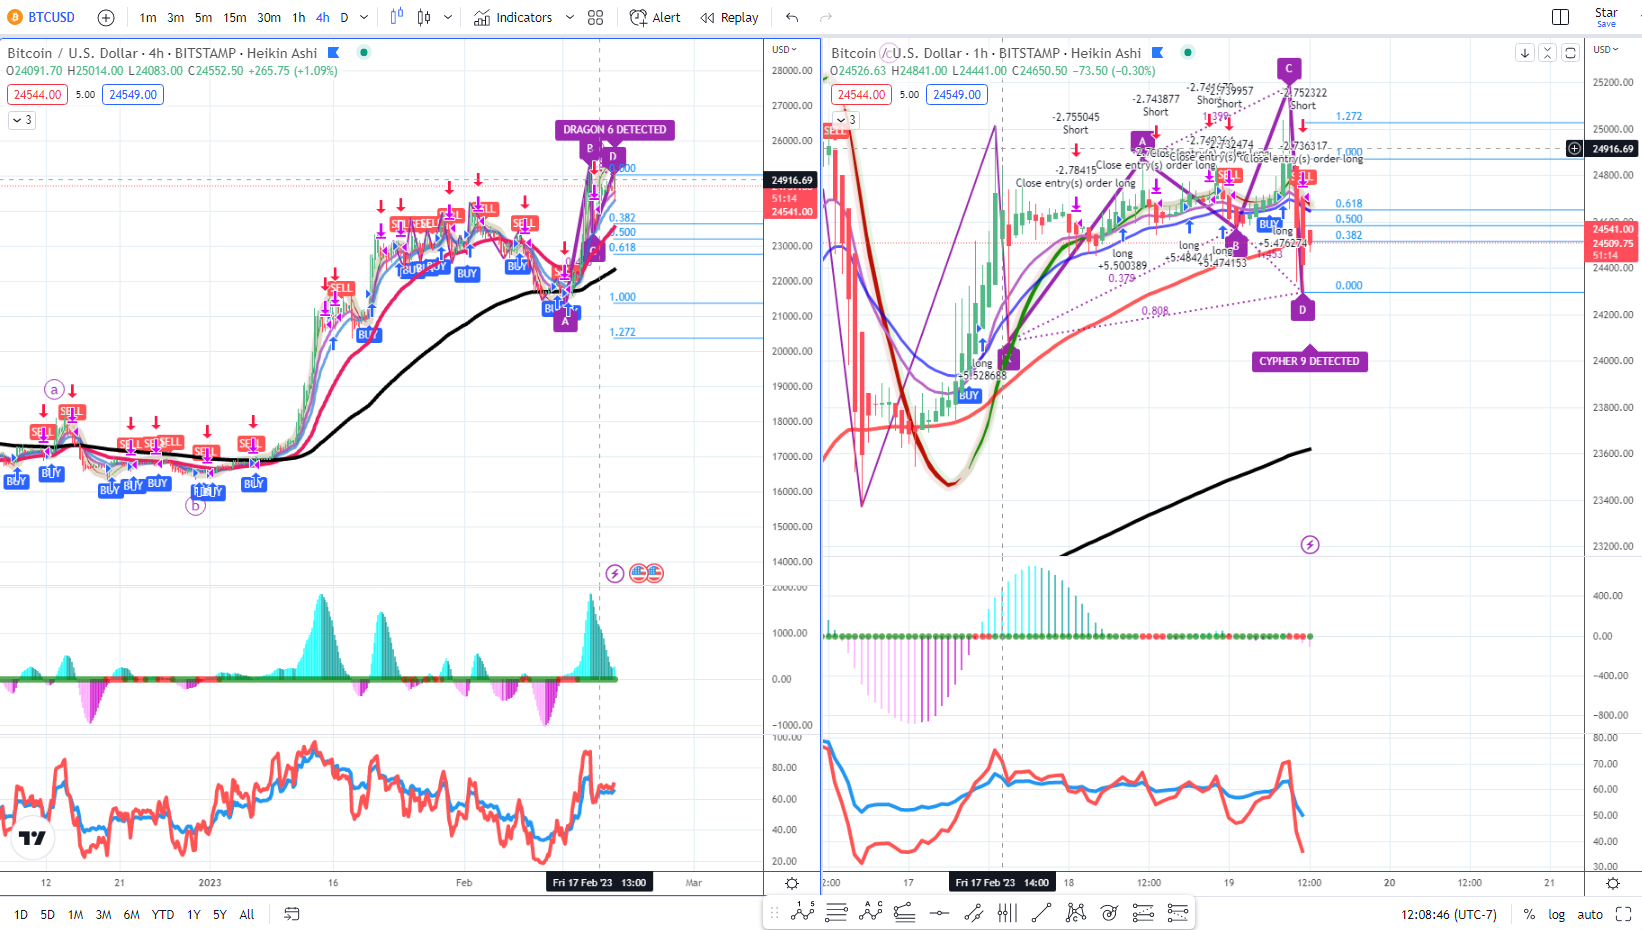Switch to the 30m timeframe
1642x930 pixels.
point(269,17)
